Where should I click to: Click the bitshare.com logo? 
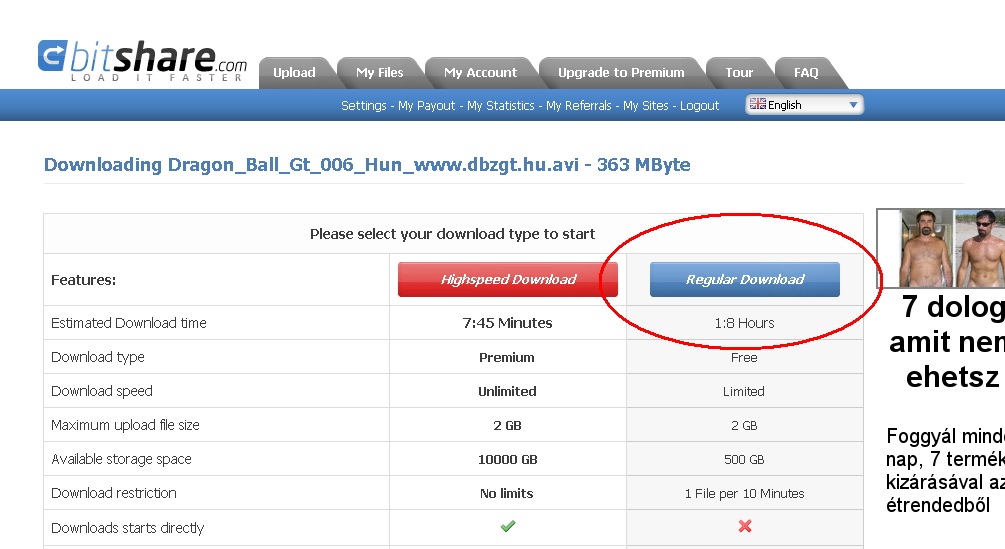pos(142,61)
